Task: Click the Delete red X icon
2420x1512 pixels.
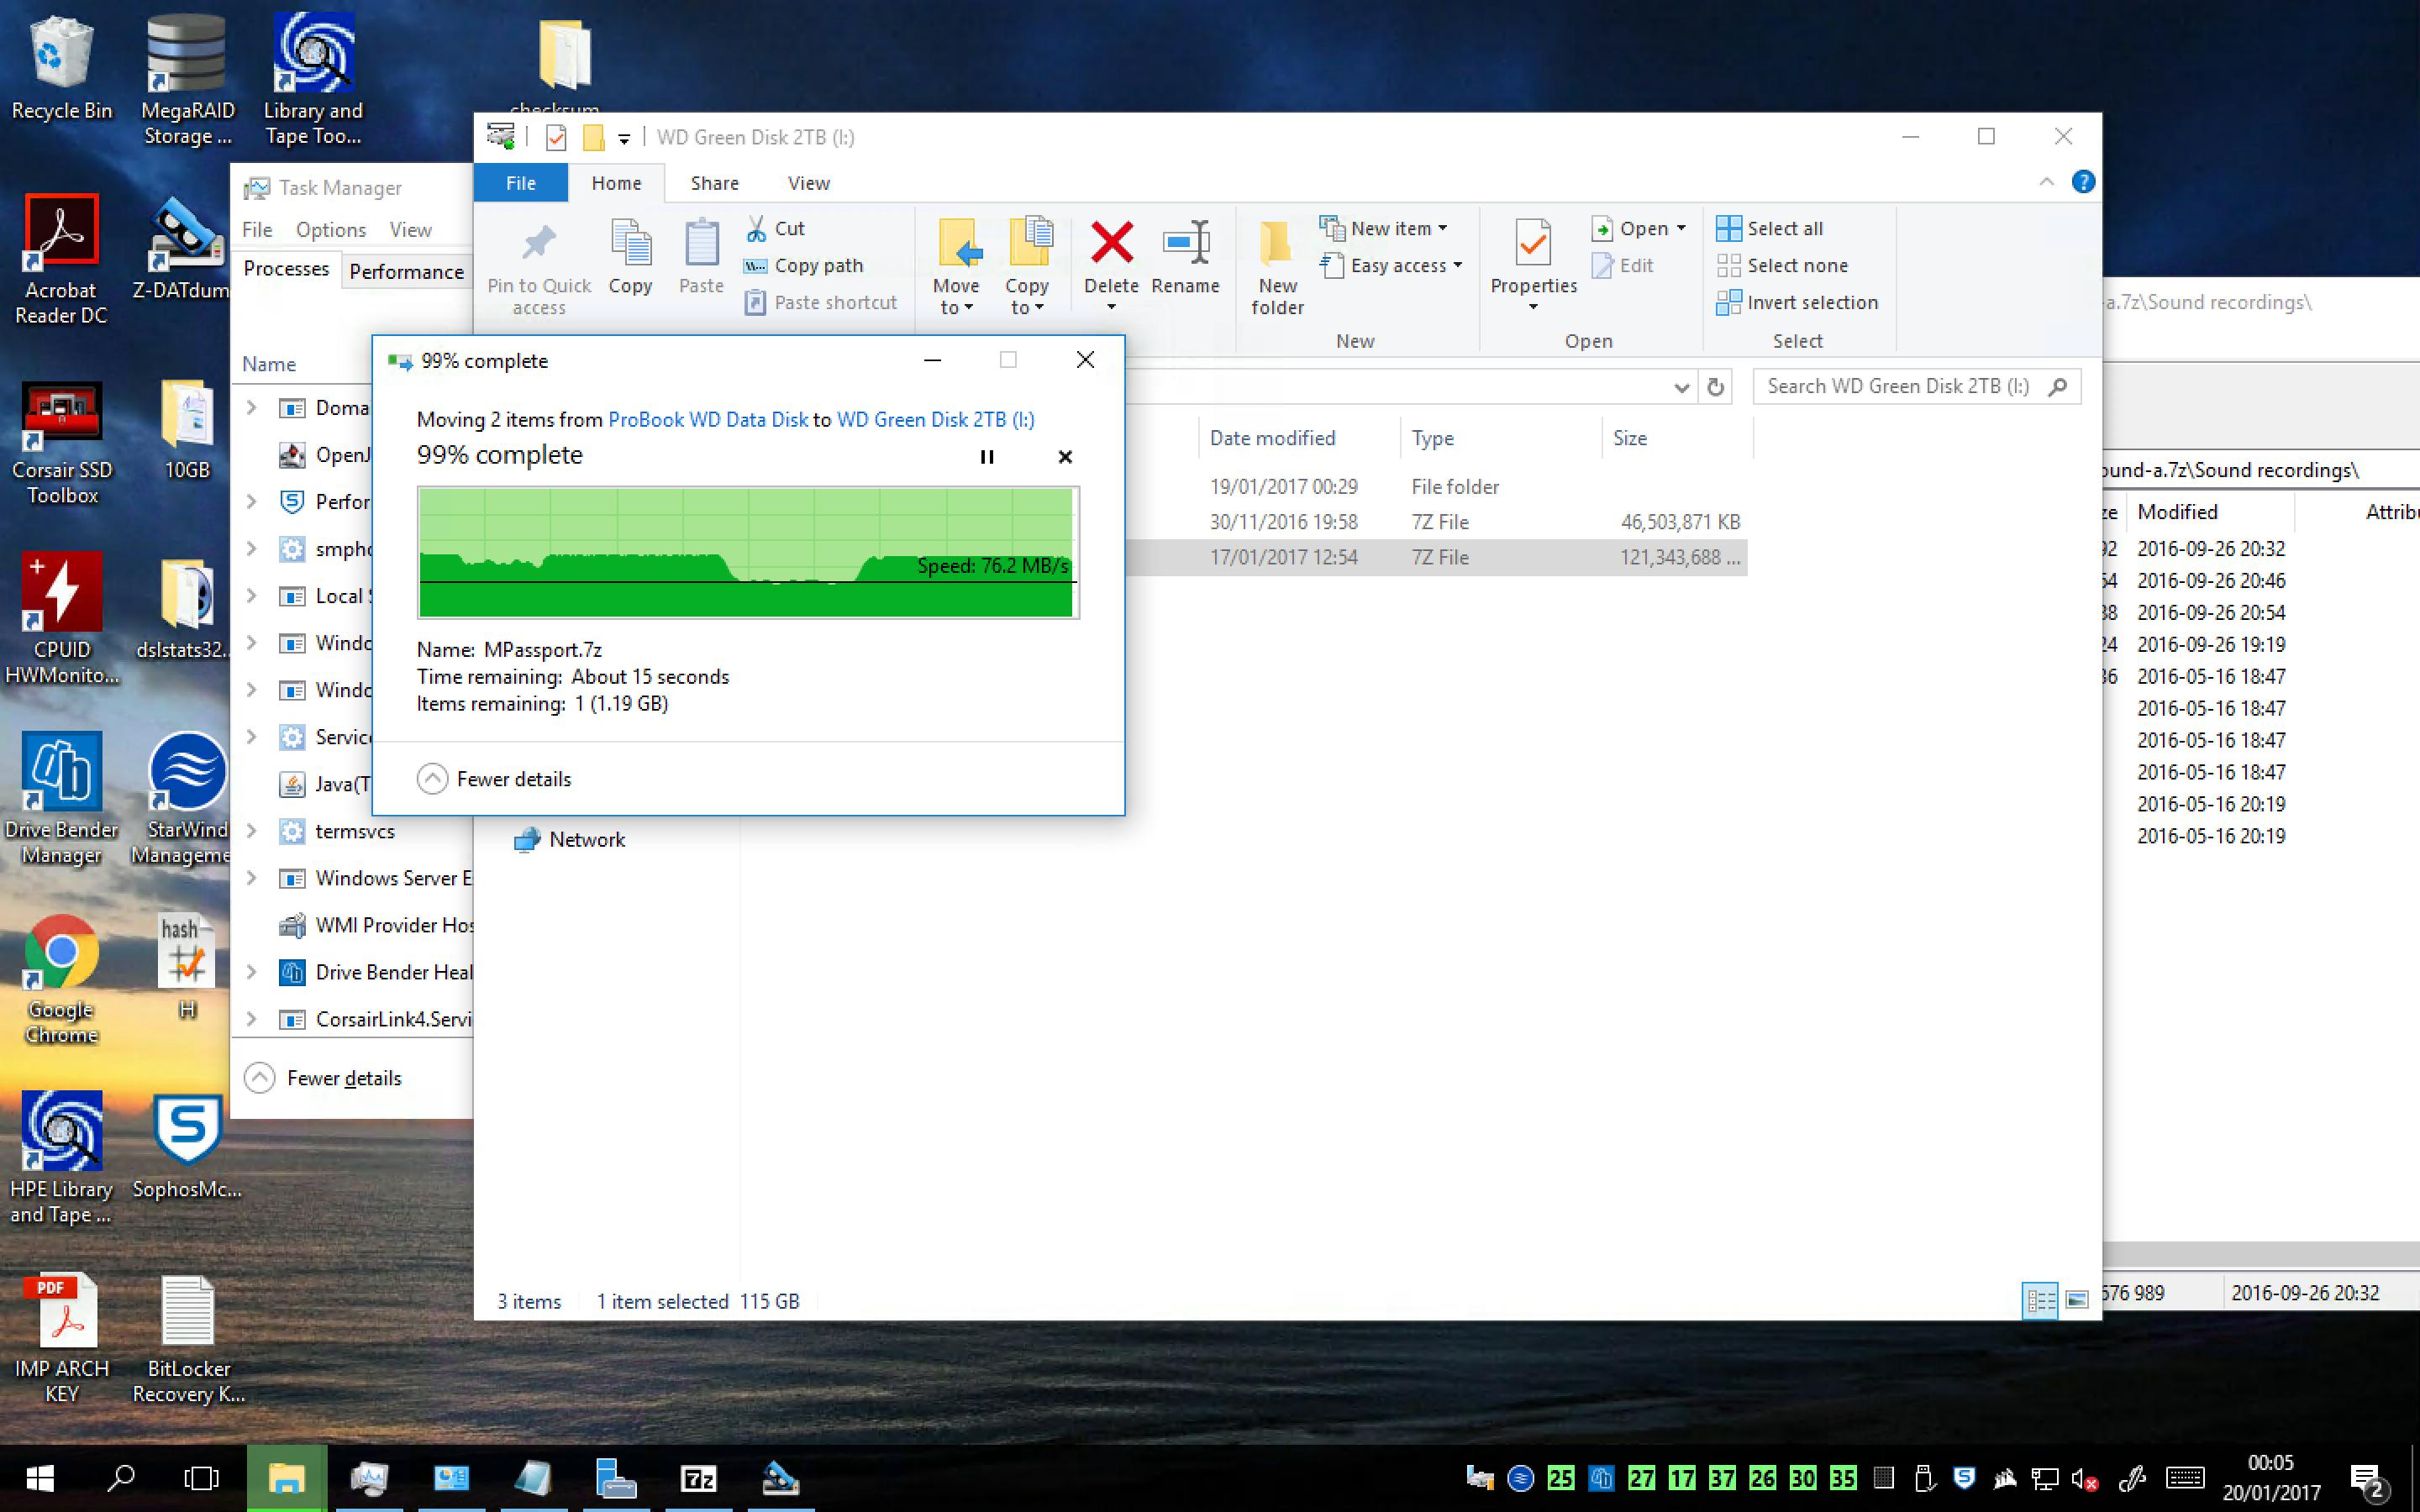Action: click(1111, 243)
